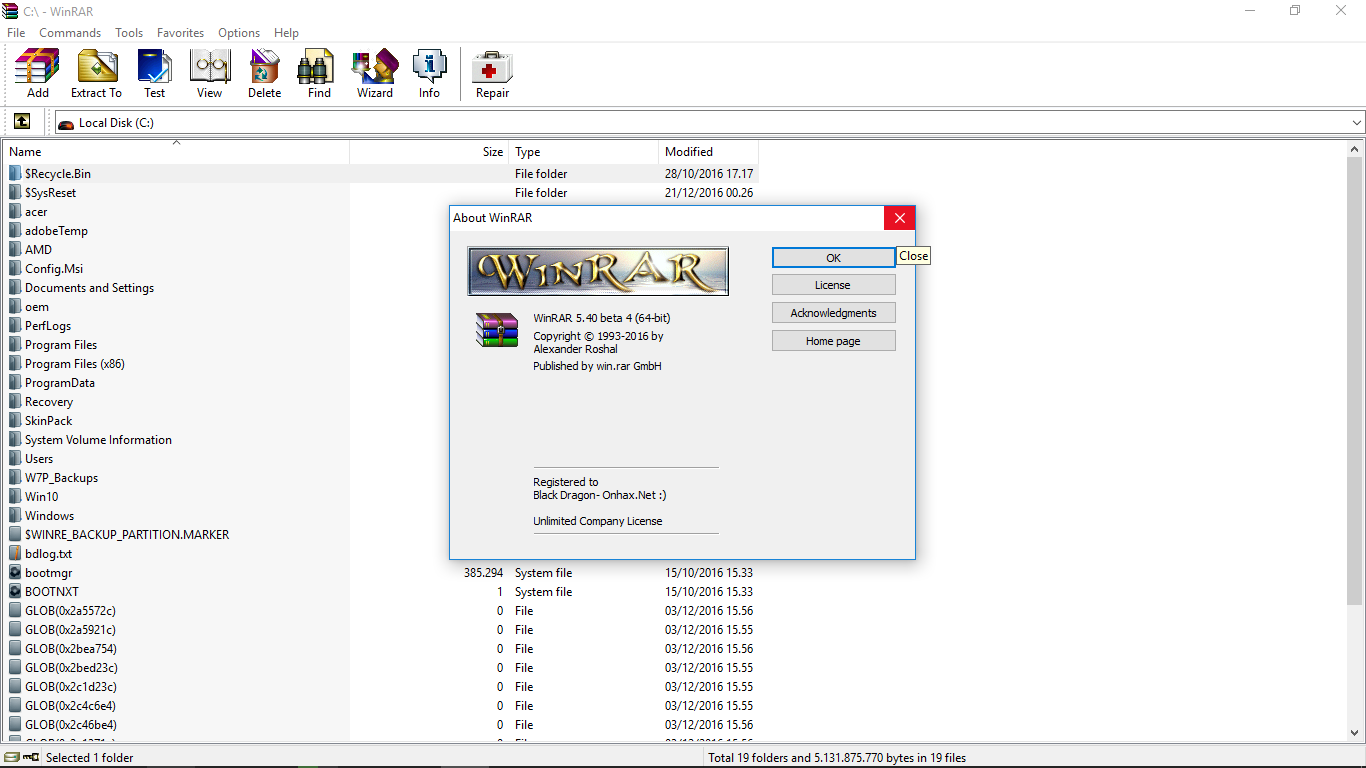Open the Tools menu

pos(129,32)
